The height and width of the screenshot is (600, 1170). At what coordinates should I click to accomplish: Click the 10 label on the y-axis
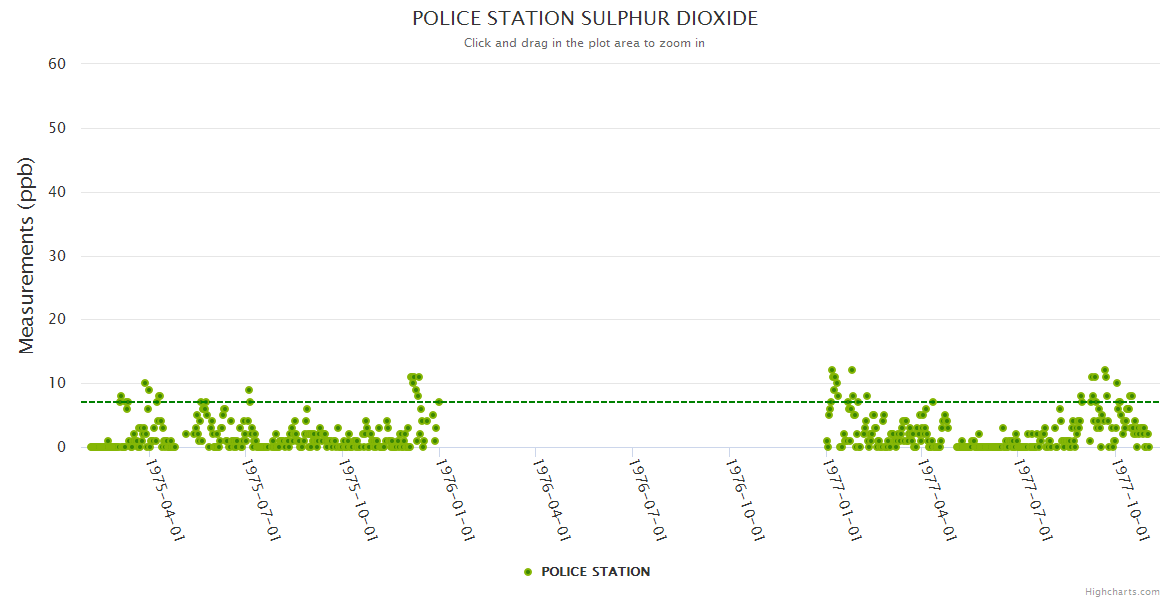pos(57,383)
